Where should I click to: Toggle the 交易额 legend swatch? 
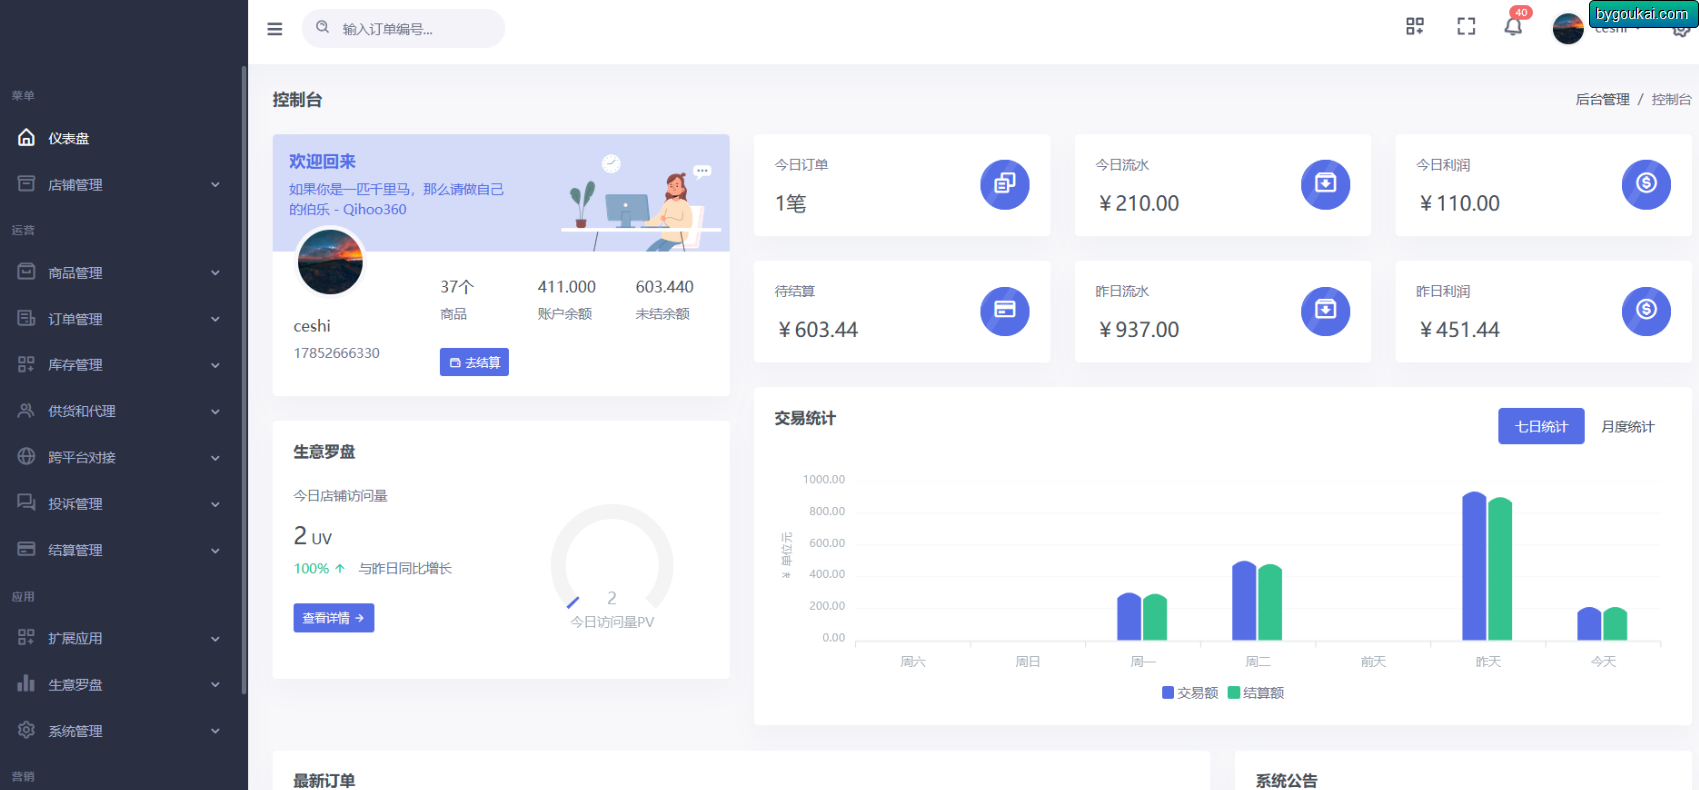point(1168,692)
